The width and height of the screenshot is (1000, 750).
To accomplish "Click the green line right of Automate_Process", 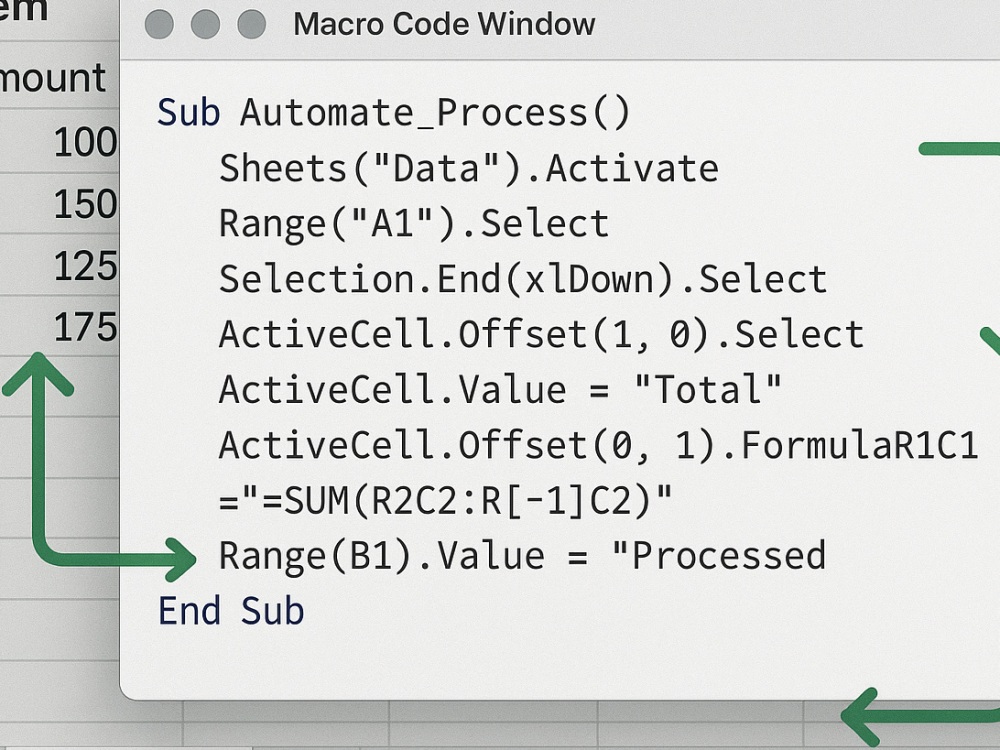I will point(959,149).
